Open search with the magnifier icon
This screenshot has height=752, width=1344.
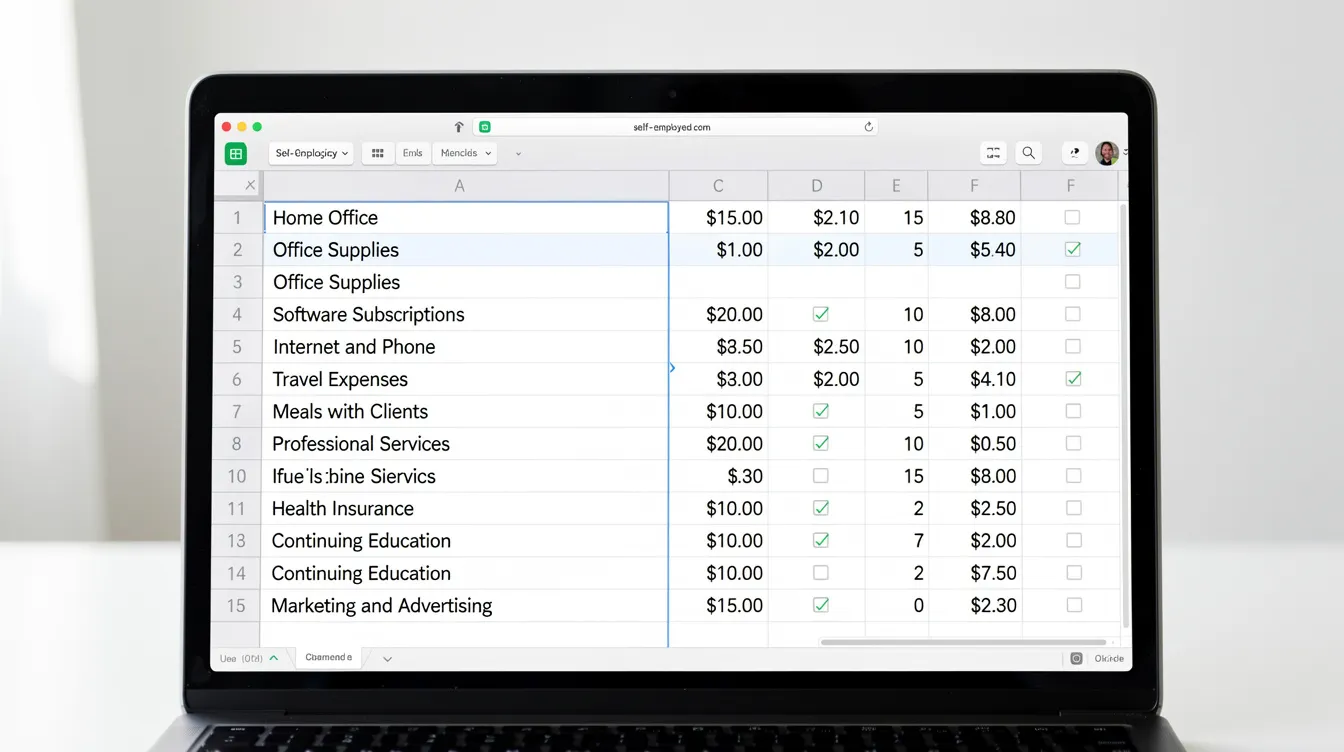tap(1028, 153)
